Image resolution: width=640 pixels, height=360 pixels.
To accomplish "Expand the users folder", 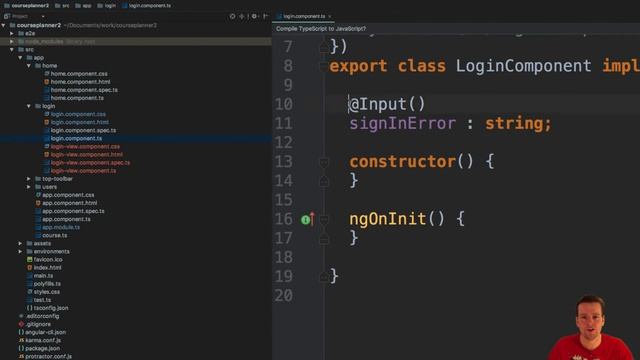I will [x=29, y=187].
